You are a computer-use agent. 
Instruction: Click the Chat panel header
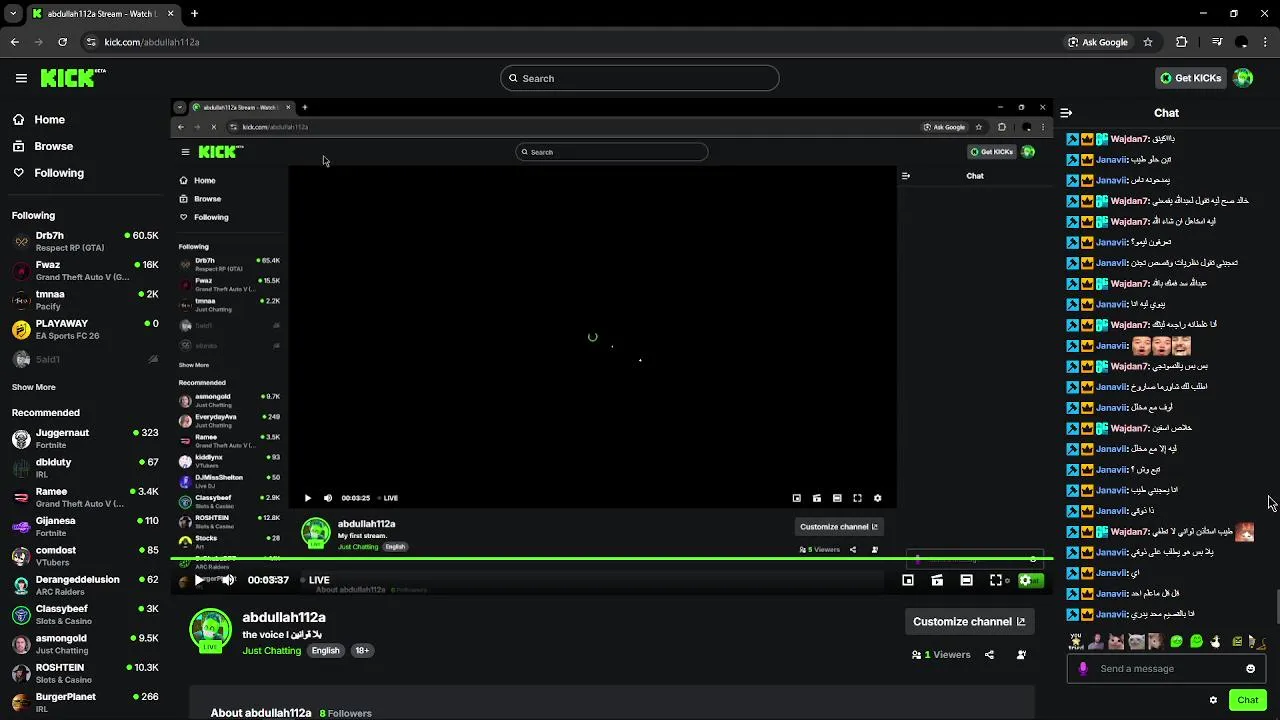click(x=1166, y=113)
